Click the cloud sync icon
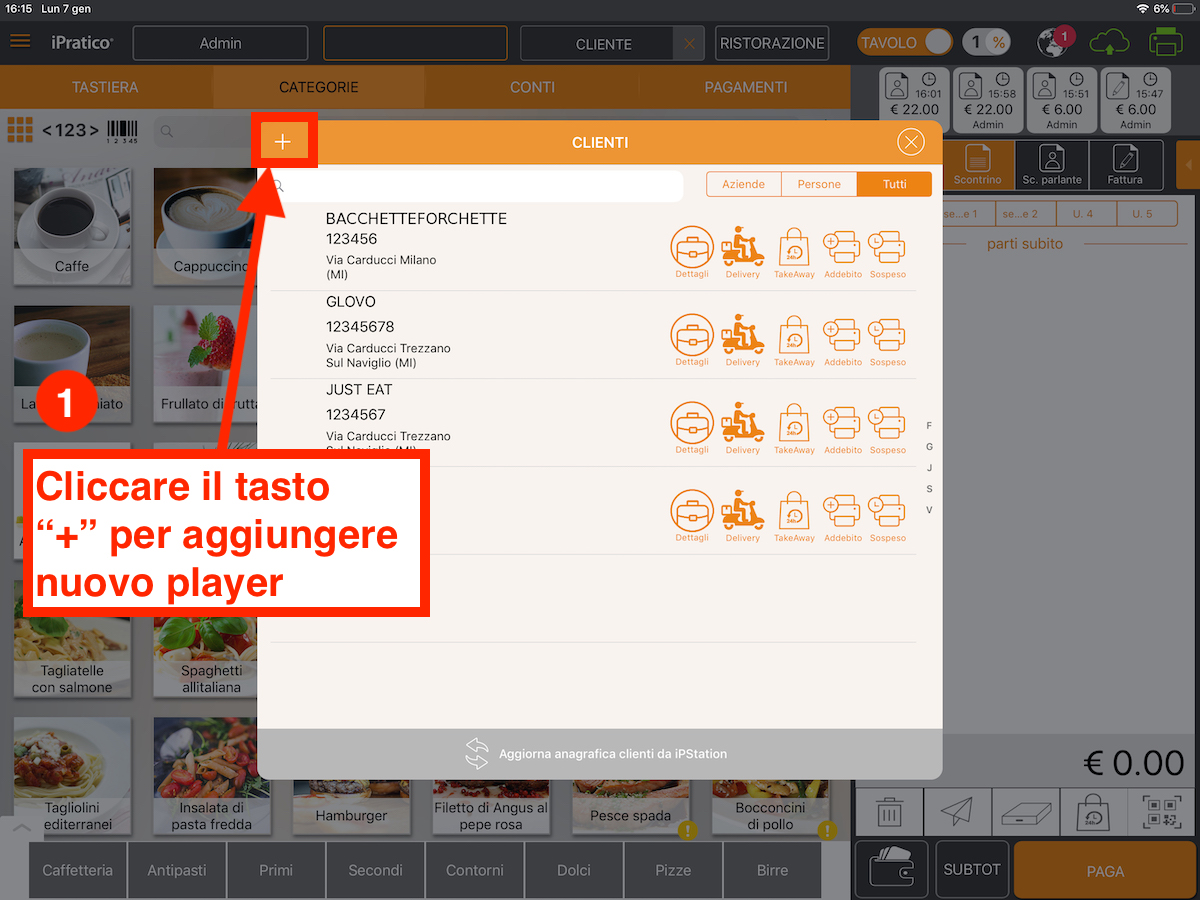This screenshot has width=1200, height=900. (1109, 43)
